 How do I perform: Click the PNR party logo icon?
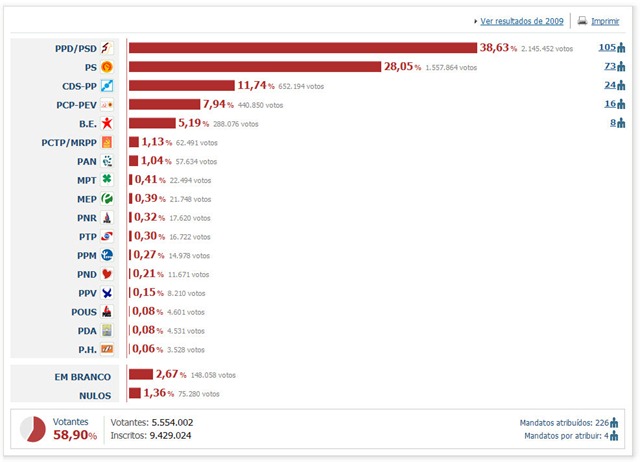107,218
